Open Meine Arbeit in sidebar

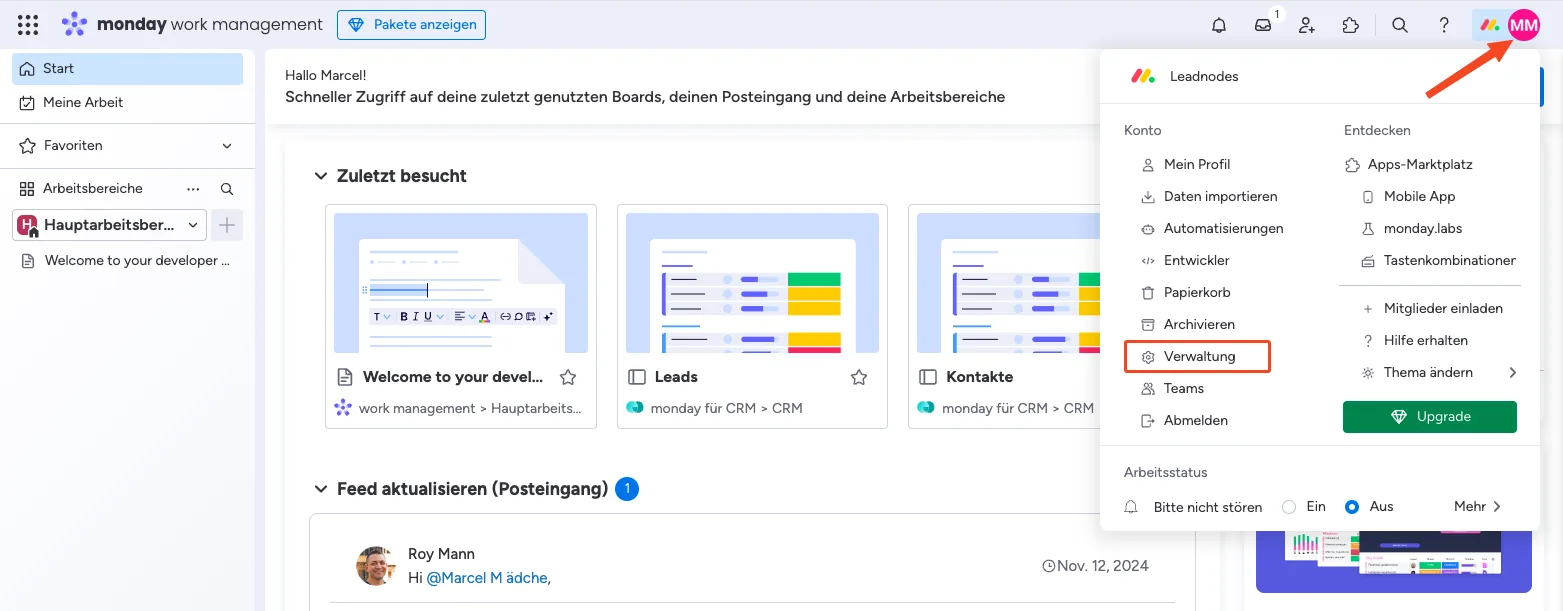point(127,102)
